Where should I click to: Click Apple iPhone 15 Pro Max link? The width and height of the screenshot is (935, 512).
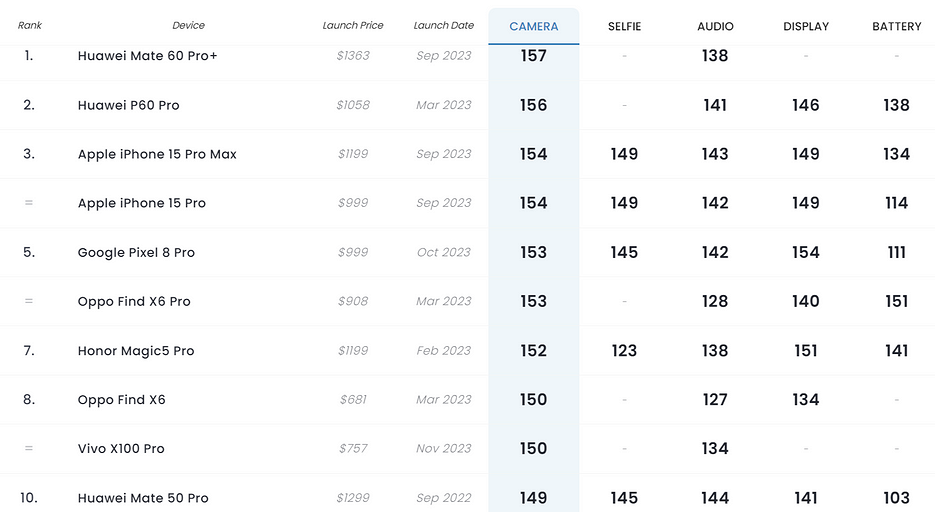click(157, 154)
